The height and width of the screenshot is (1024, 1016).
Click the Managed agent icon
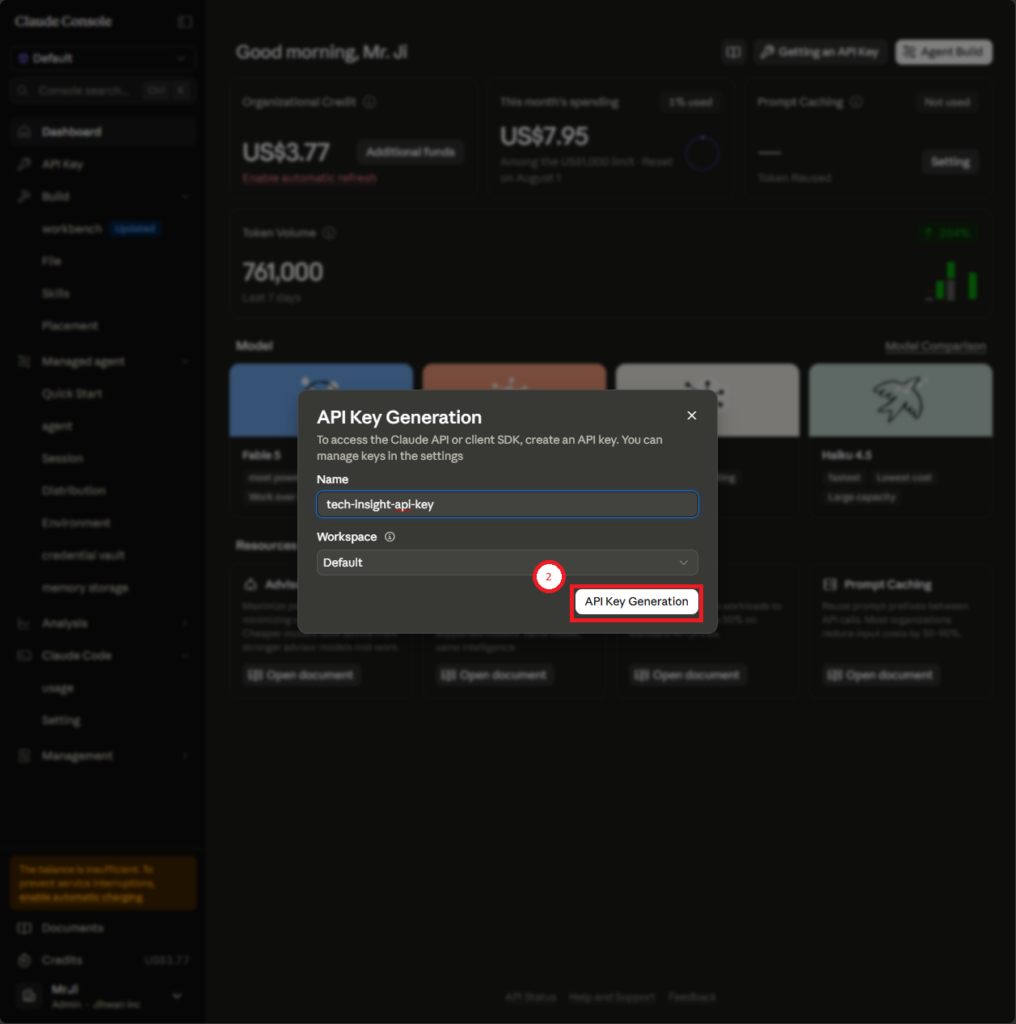[x=24, y=361]
